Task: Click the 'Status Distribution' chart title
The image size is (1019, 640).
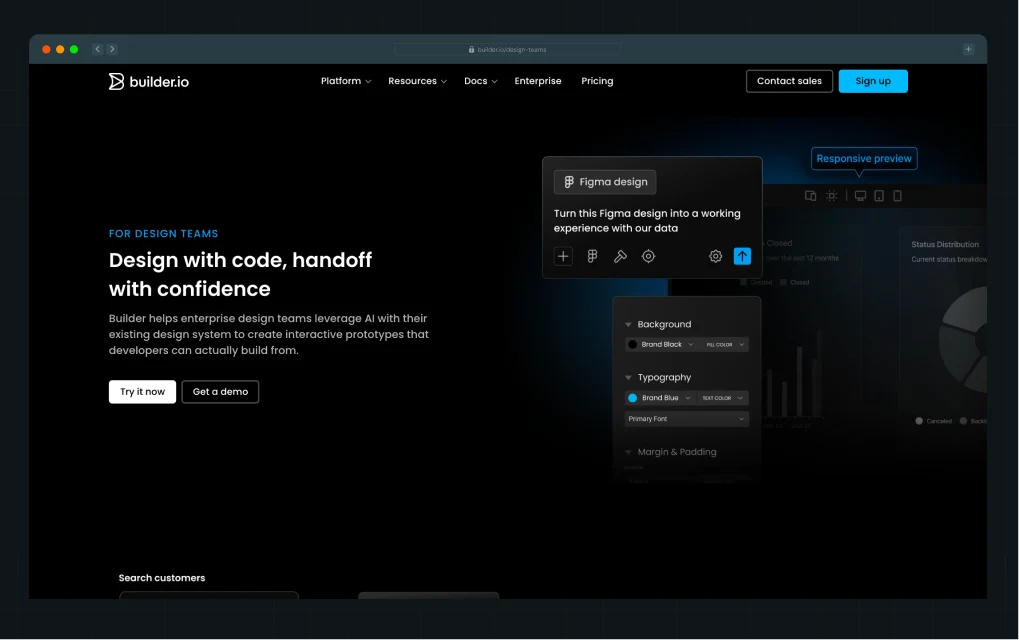Action: [945, 244]
